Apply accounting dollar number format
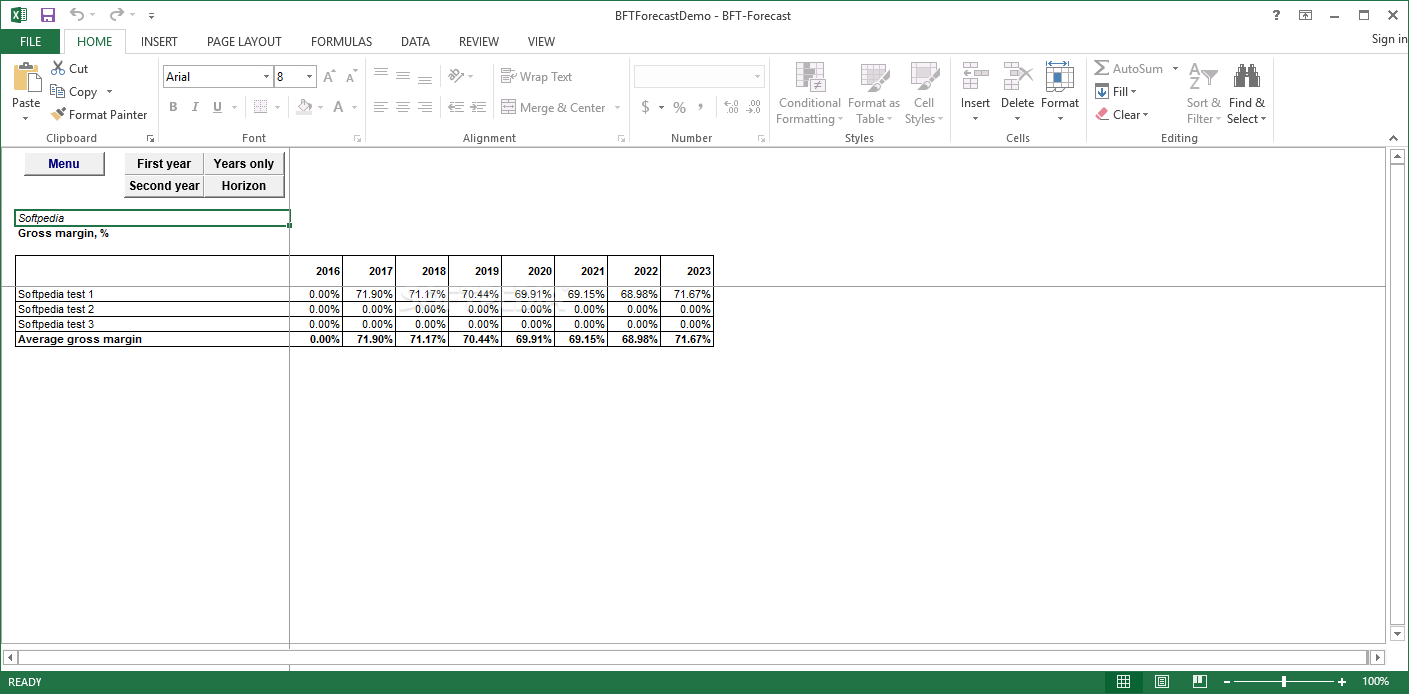1409x694 pixels. pyautogui.click(x=646, y=107)
